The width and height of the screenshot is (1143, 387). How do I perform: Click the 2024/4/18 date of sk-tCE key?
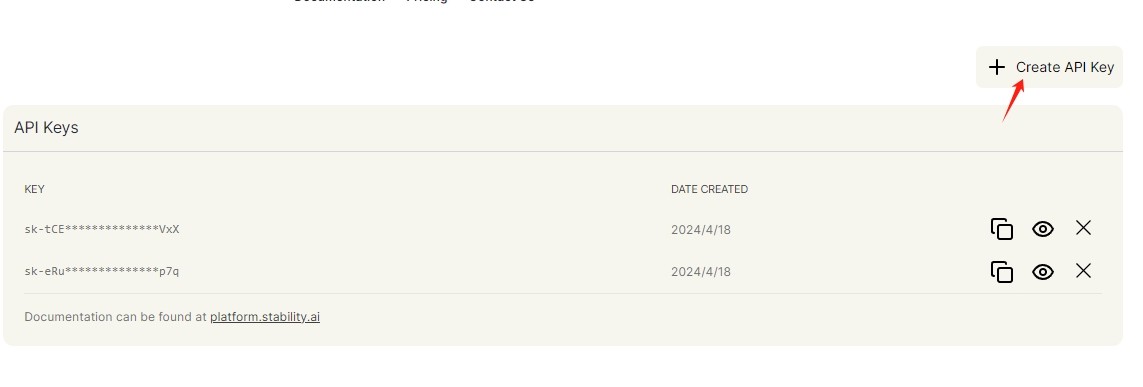coord(701,230)
